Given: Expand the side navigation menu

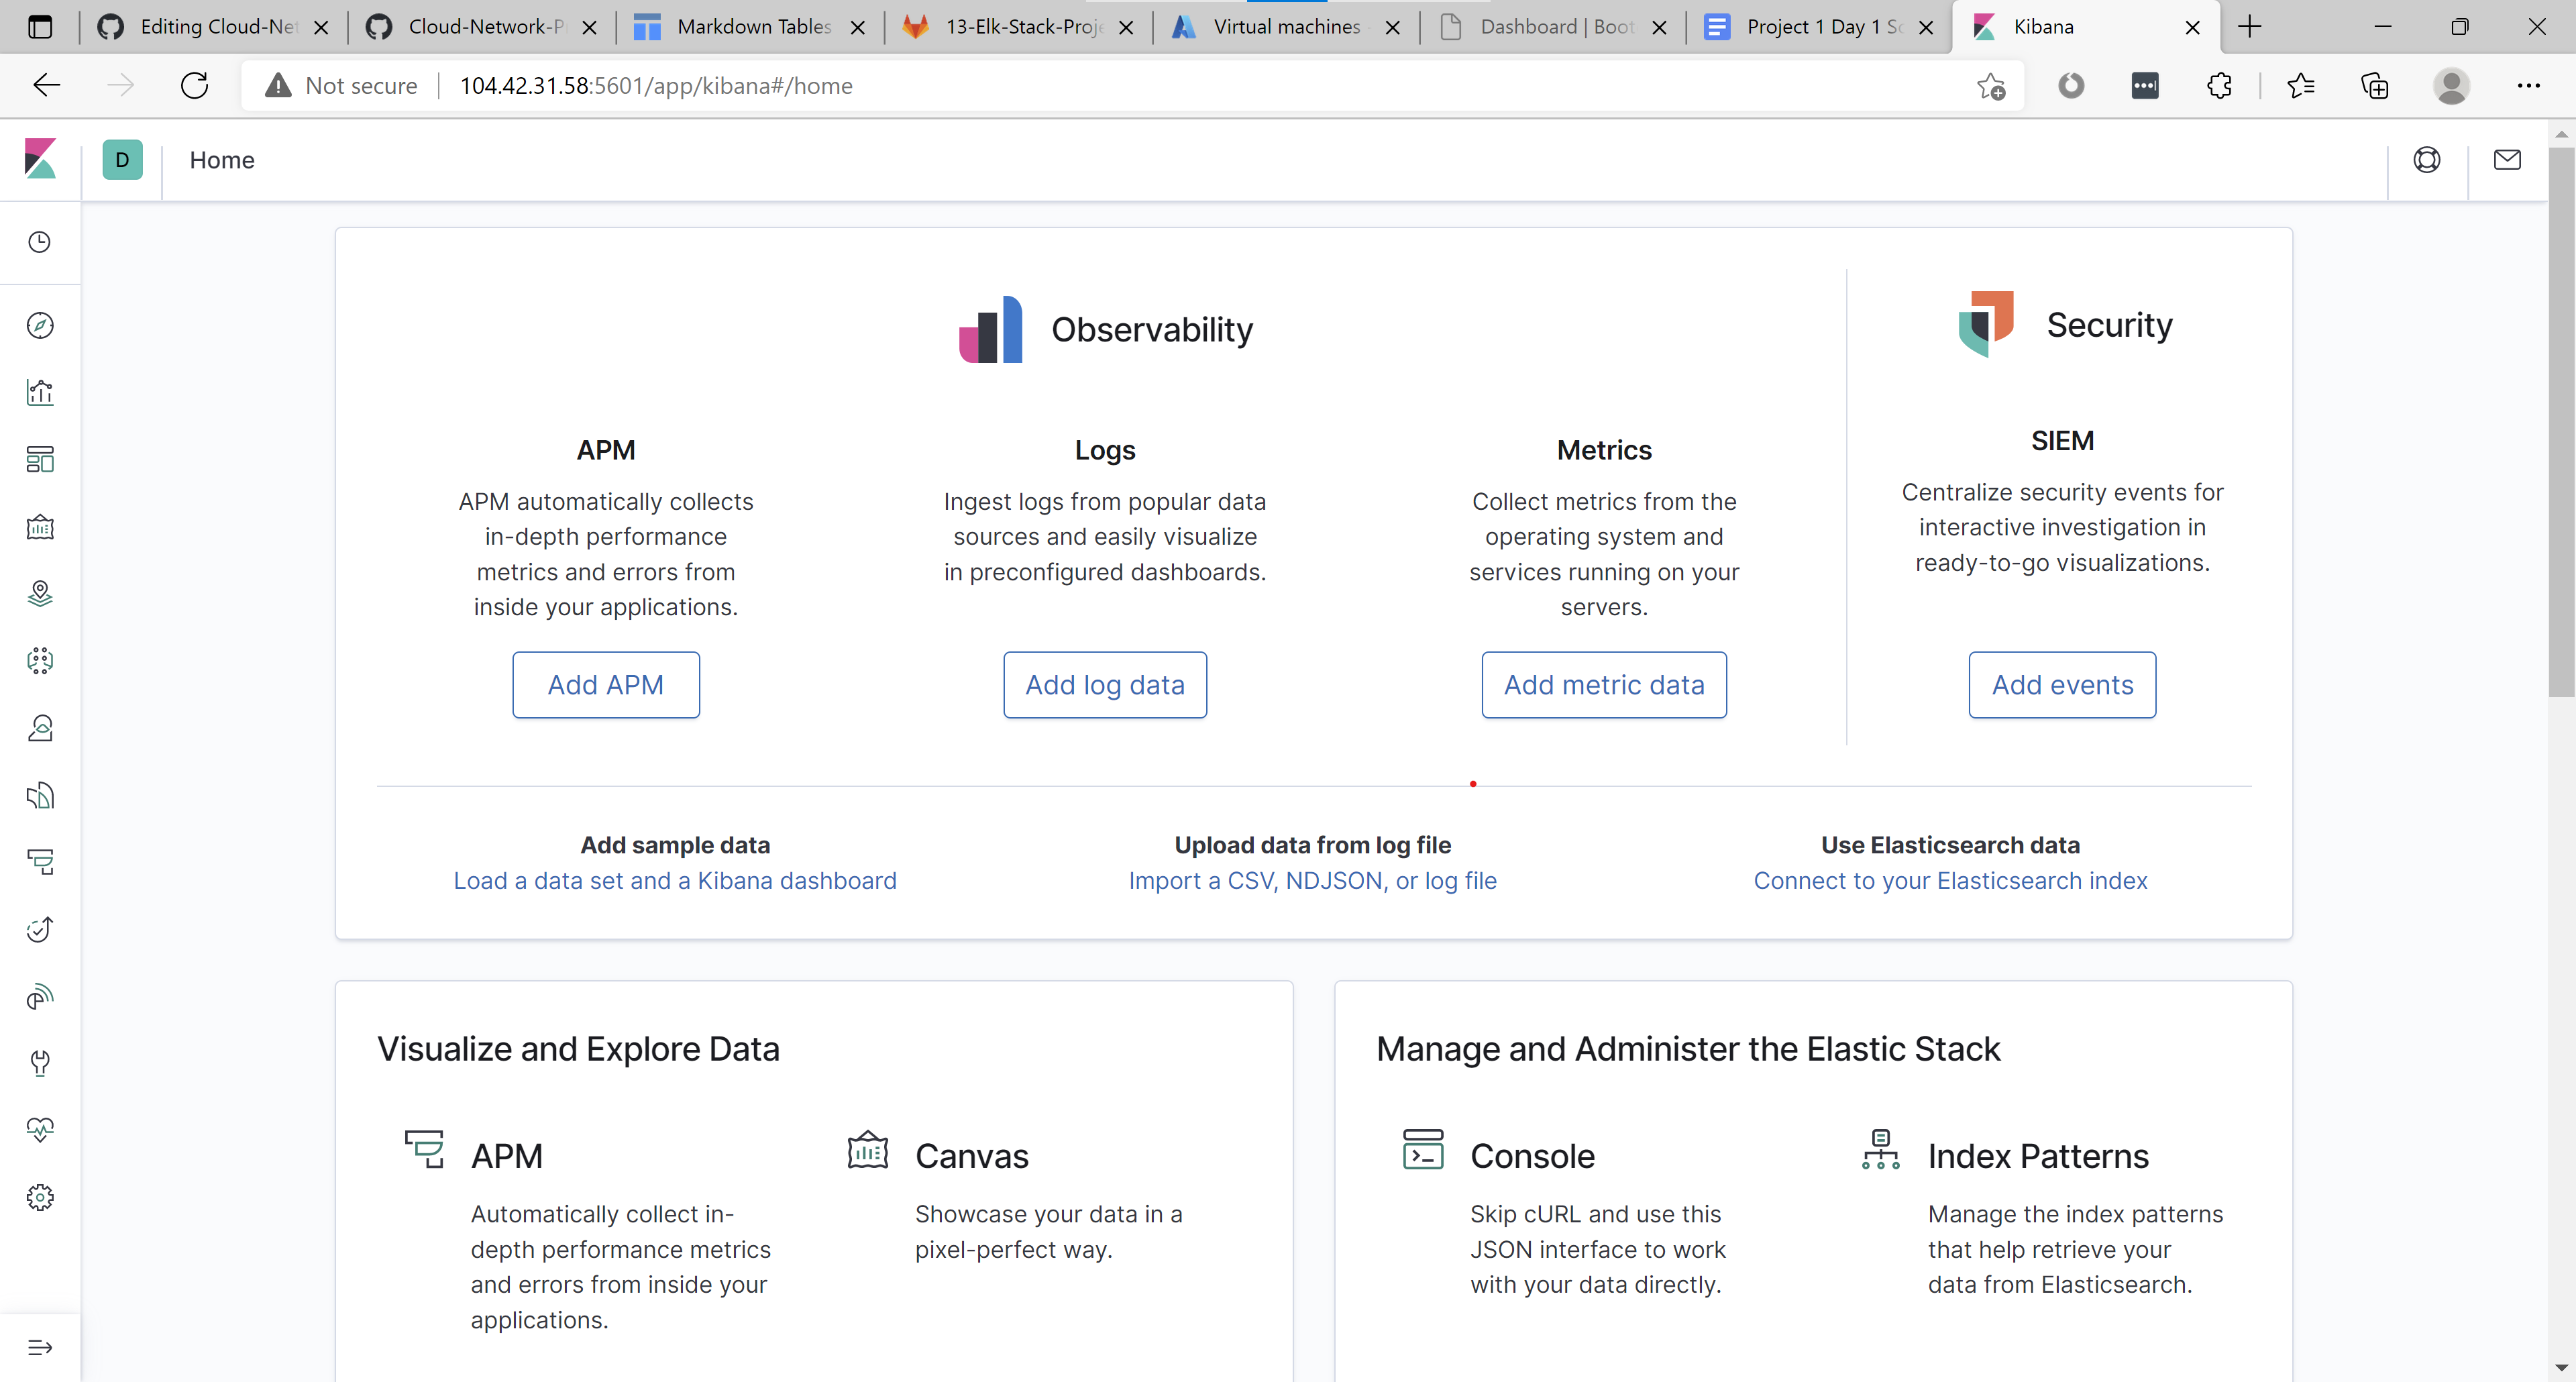Looking at the screenshot, I should pyautogui.click(x=40, y=1347).
